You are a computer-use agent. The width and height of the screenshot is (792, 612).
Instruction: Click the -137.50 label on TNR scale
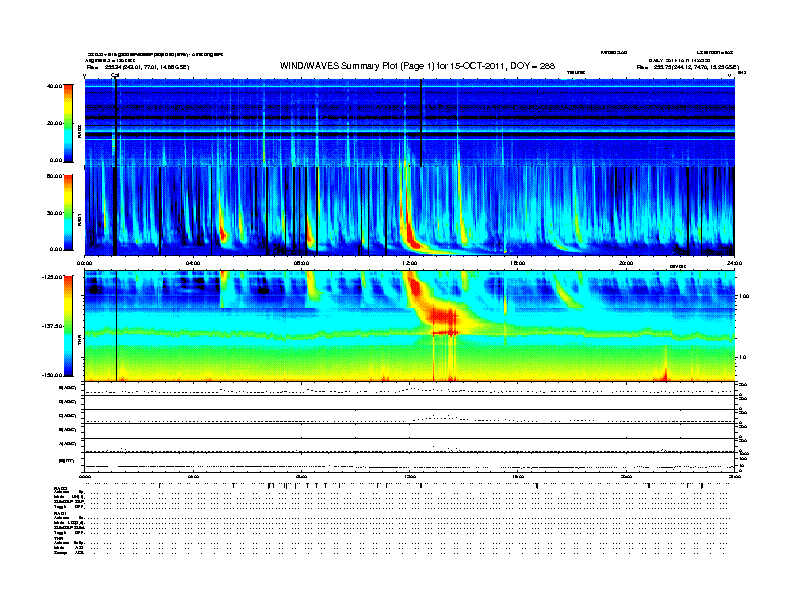(52, 326)
